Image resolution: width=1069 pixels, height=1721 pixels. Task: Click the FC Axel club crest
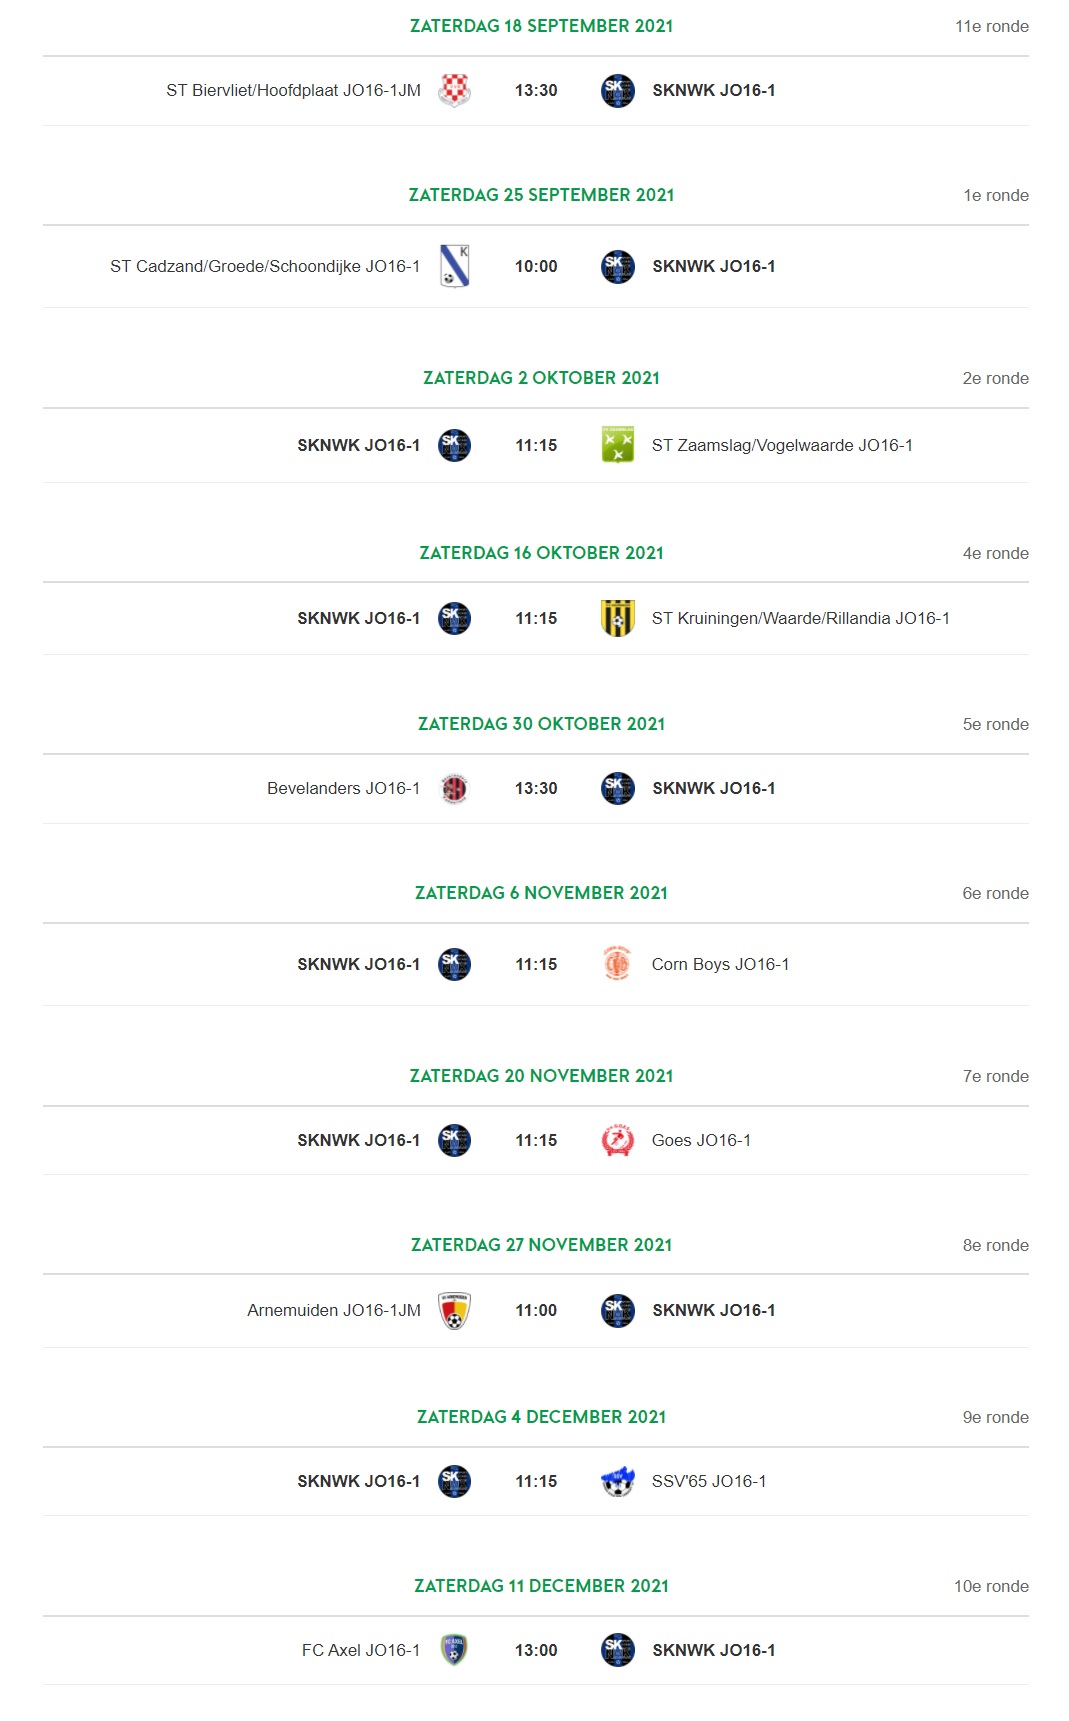454,1650
